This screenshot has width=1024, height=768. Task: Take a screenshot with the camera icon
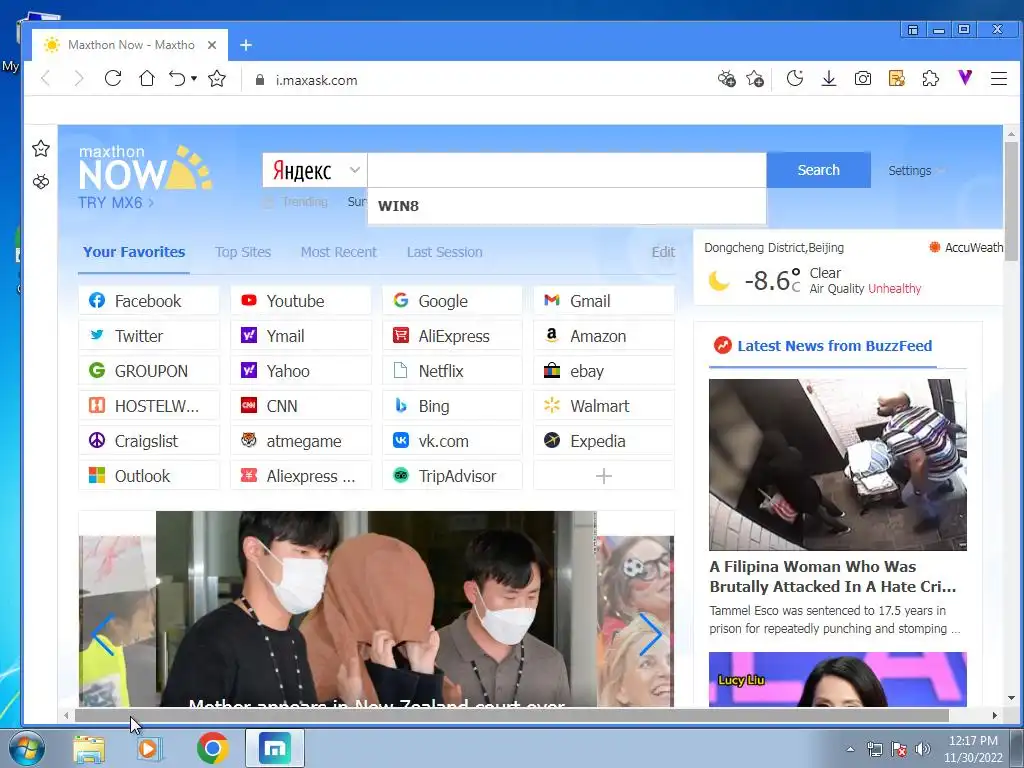(x=863, y=79)
